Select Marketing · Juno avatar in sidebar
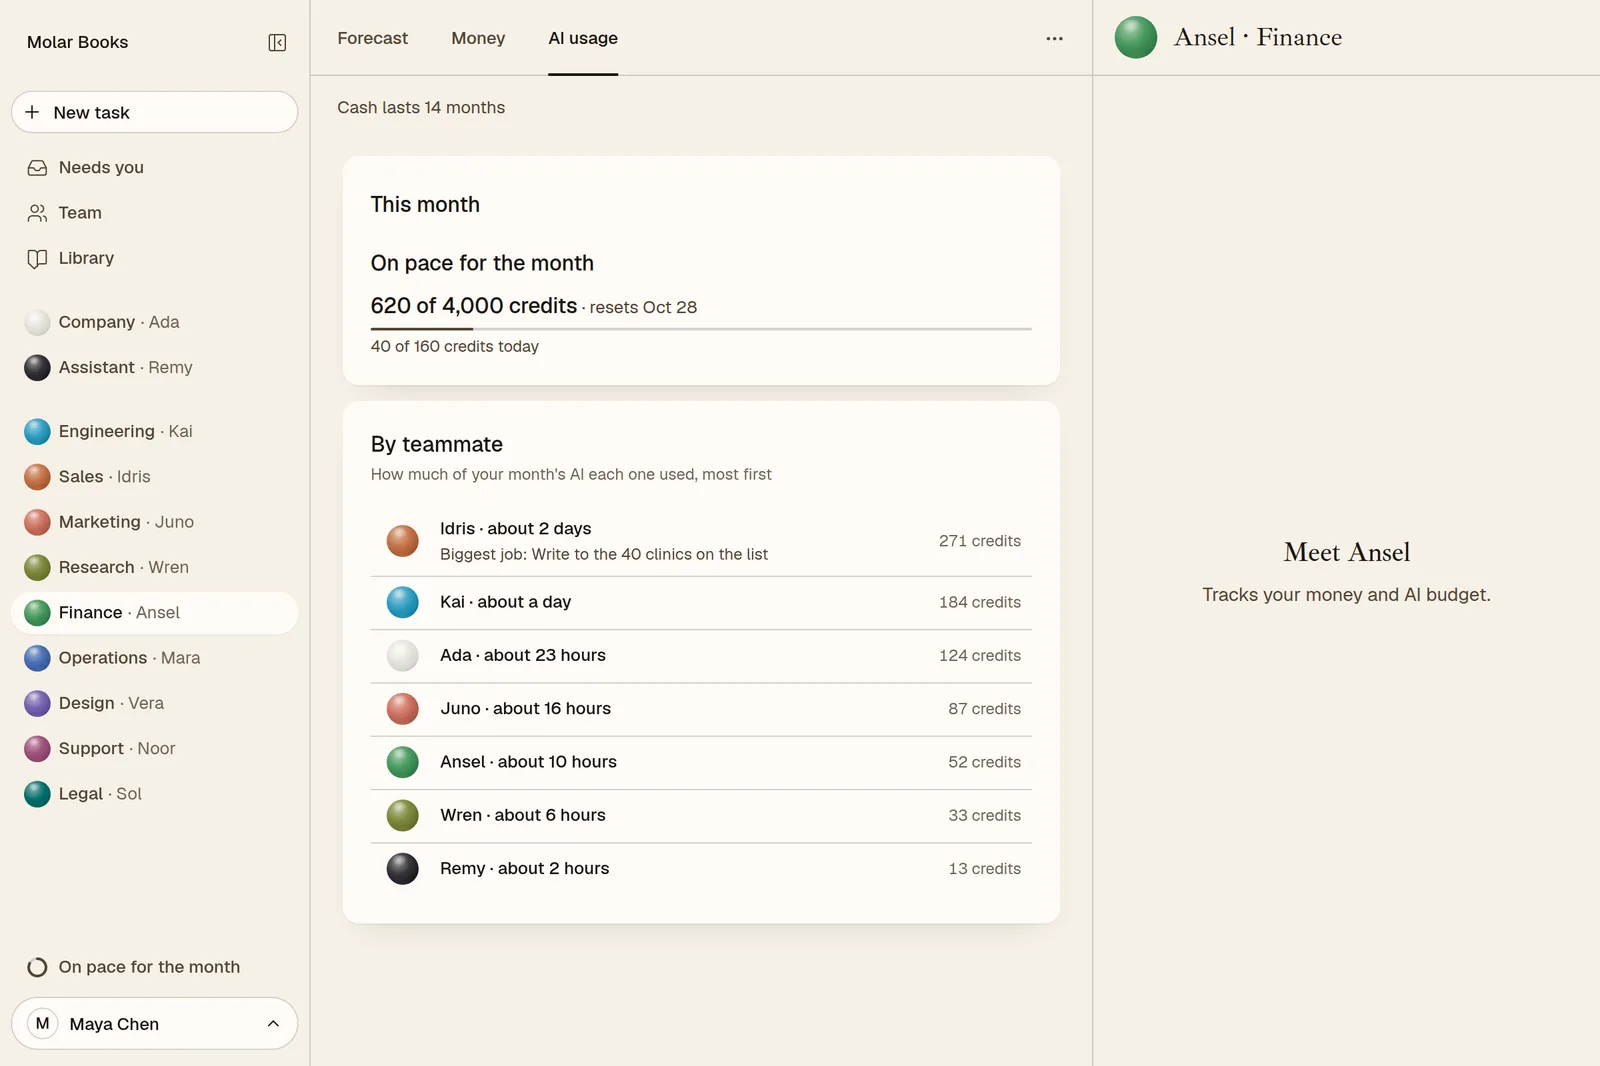Viewport: 1600px width, 1066px height. point(37,522)
